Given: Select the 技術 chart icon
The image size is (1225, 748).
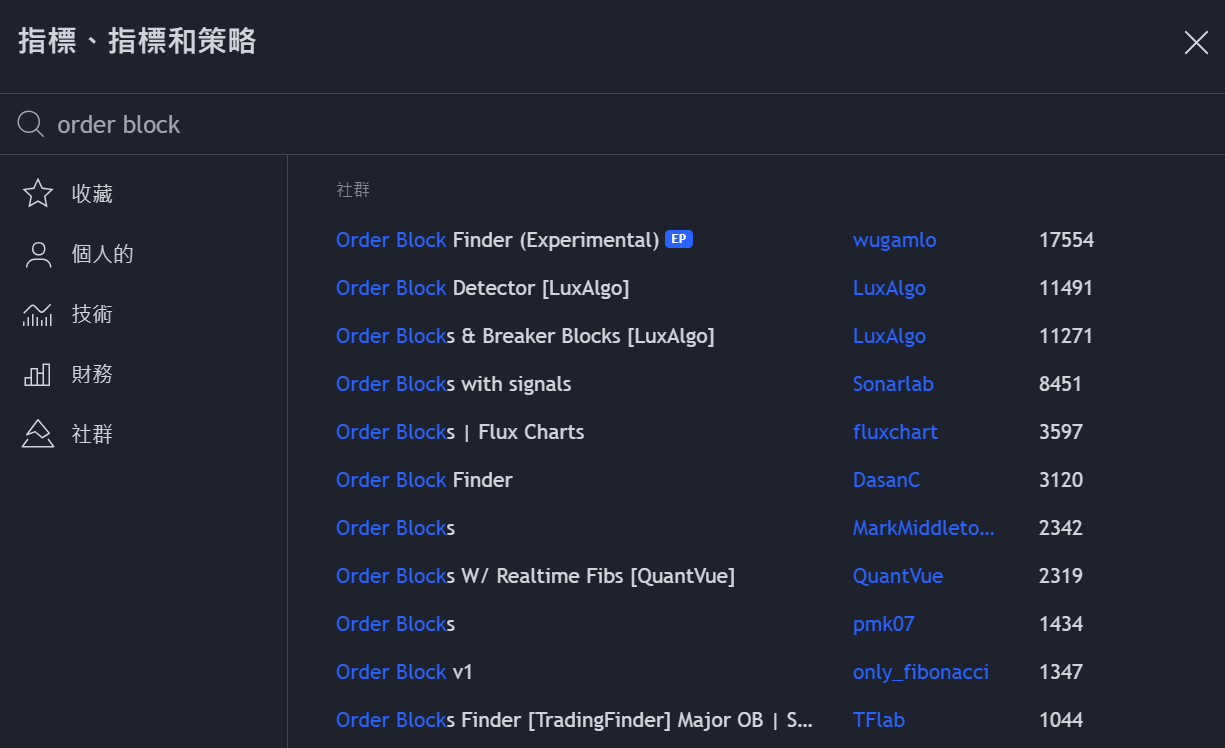Looking at the screenshot, I should click(x=38, y=314).
